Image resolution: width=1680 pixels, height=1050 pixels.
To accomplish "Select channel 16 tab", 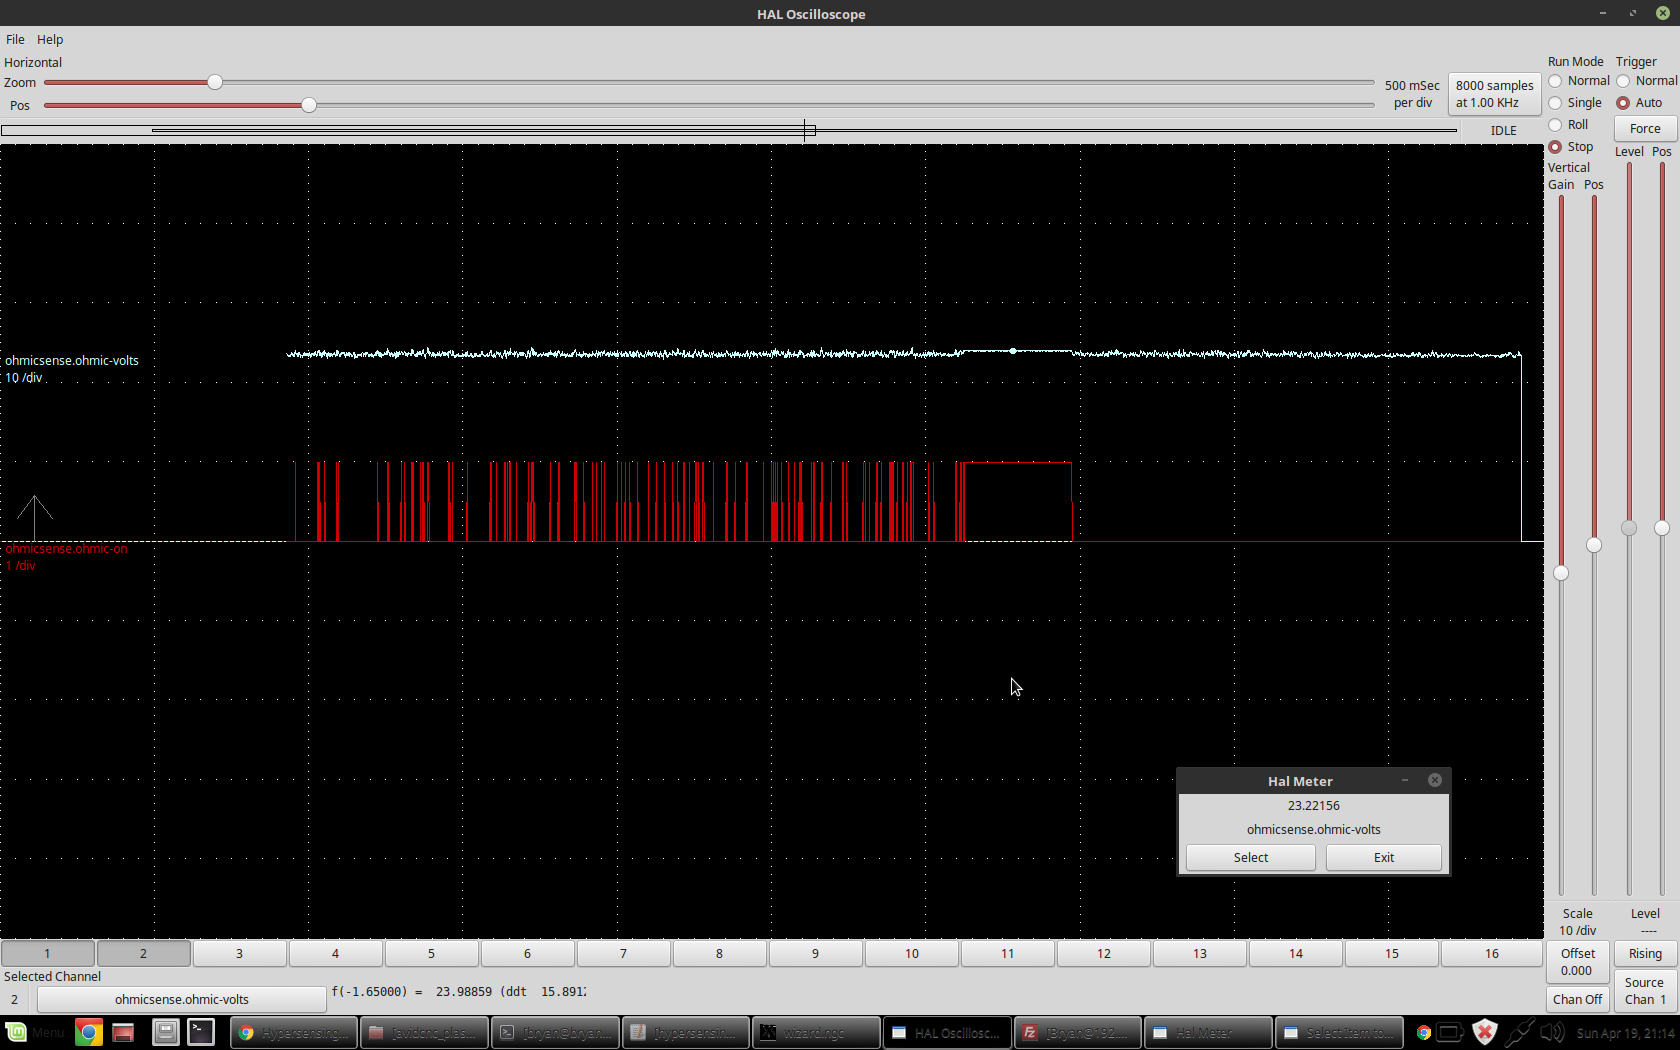I will (1492, 953).
